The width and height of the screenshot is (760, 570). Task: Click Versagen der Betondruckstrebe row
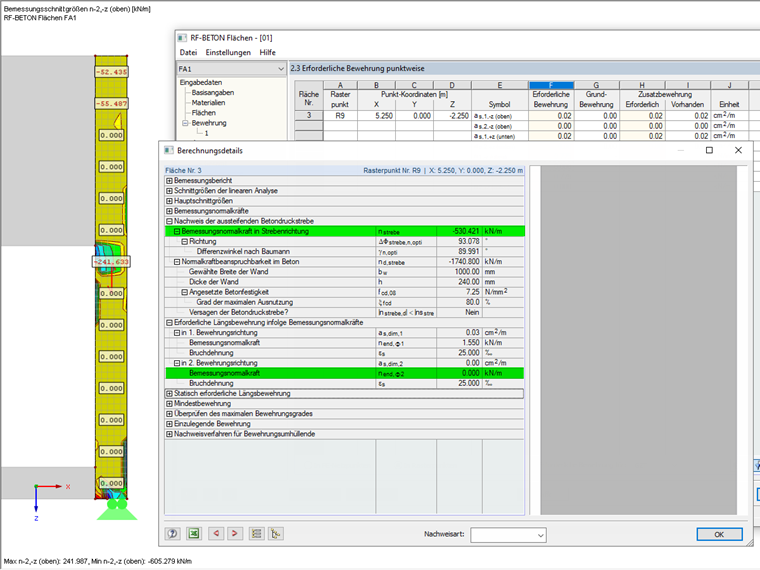[344, 313]
